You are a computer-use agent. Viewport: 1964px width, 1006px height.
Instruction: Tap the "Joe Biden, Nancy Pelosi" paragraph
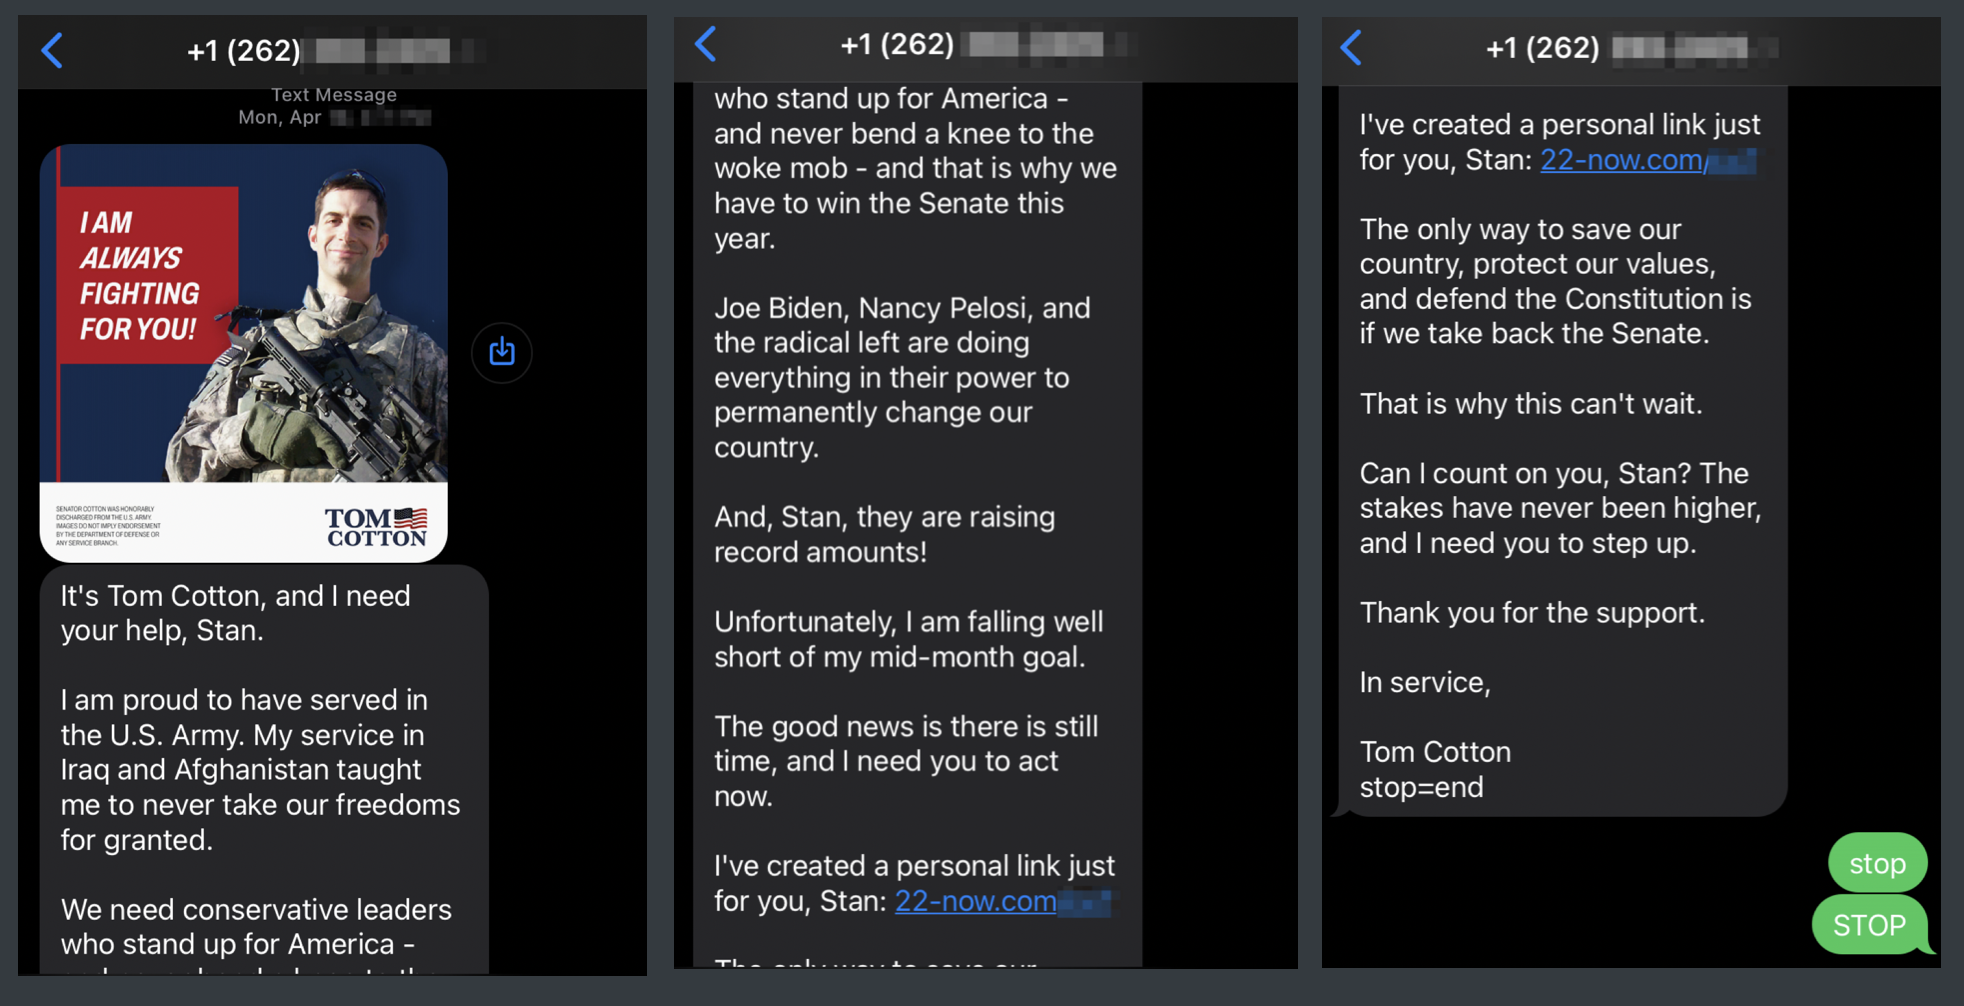902,377
